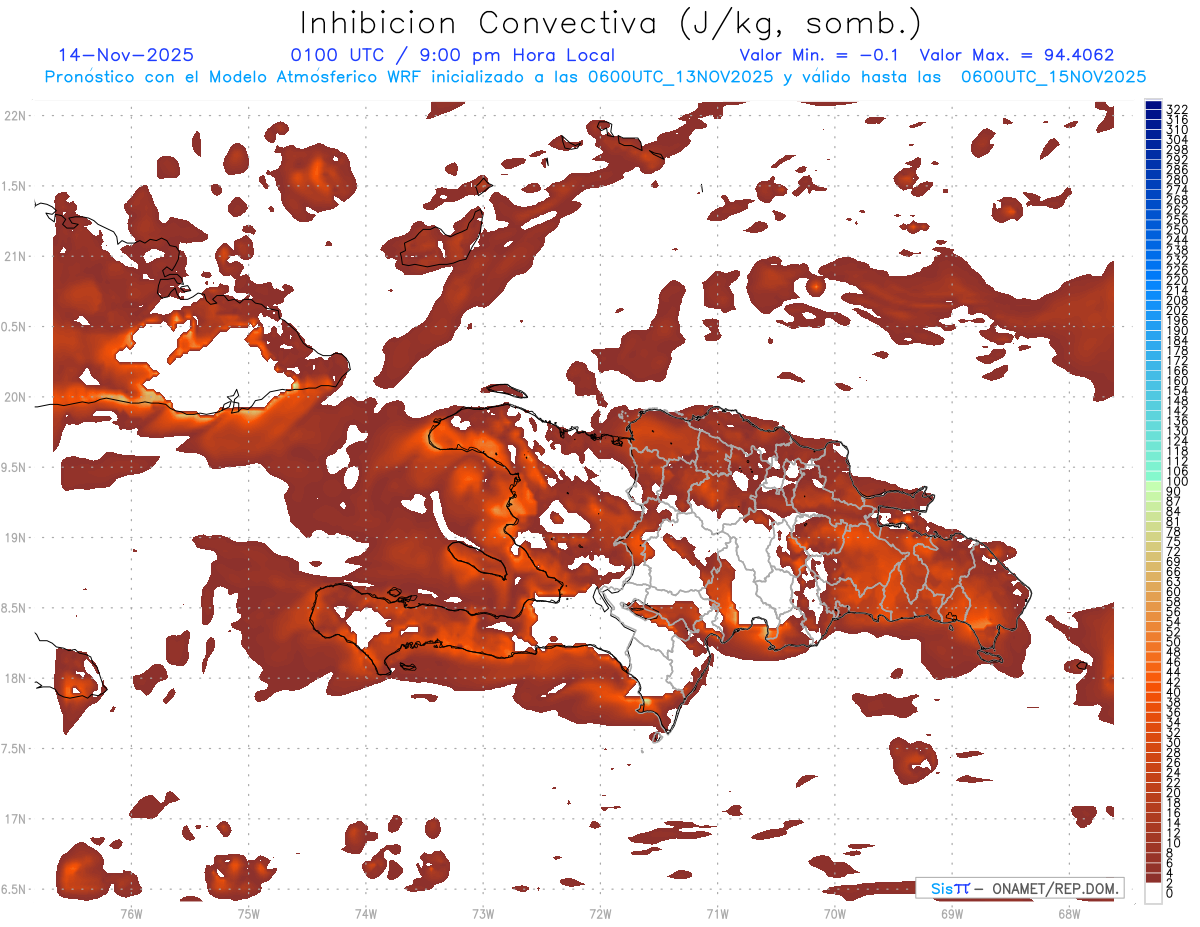1200x927 pixels.
Task: Click the '60' color scale value
Action: [1174, 591]
